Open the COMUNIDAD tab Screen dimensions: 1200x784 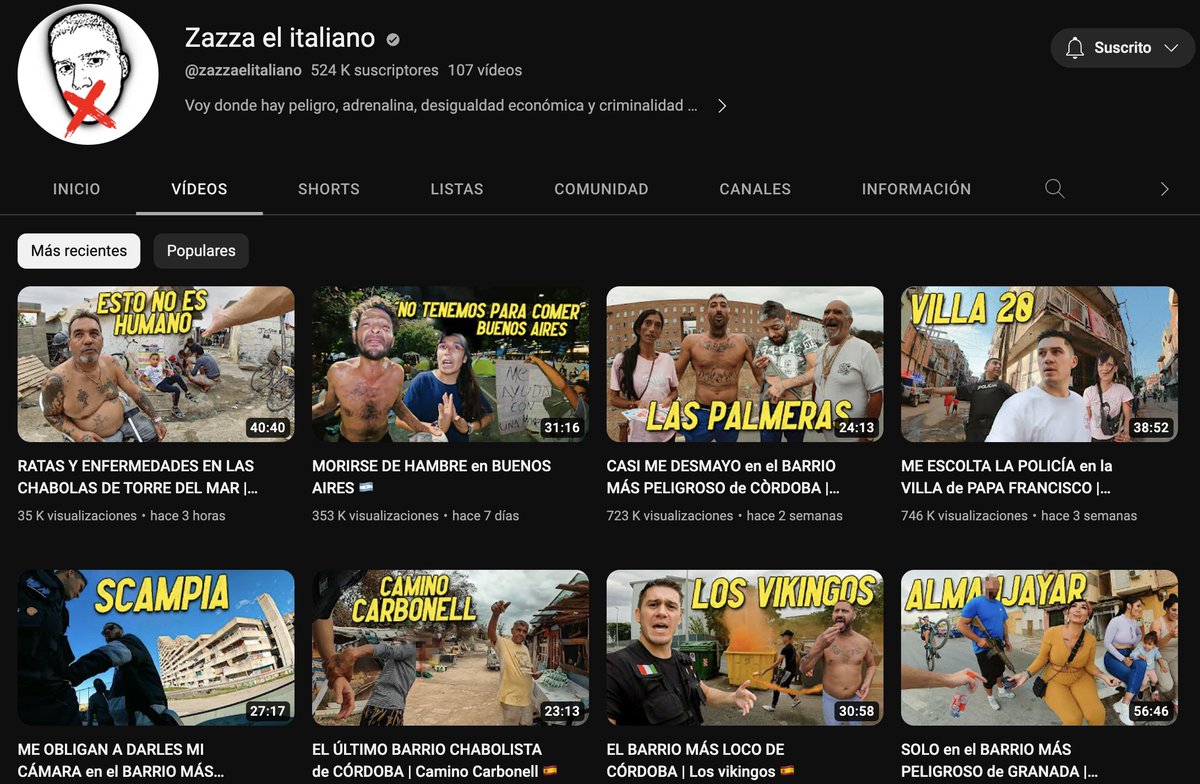[x=601, y=189]
